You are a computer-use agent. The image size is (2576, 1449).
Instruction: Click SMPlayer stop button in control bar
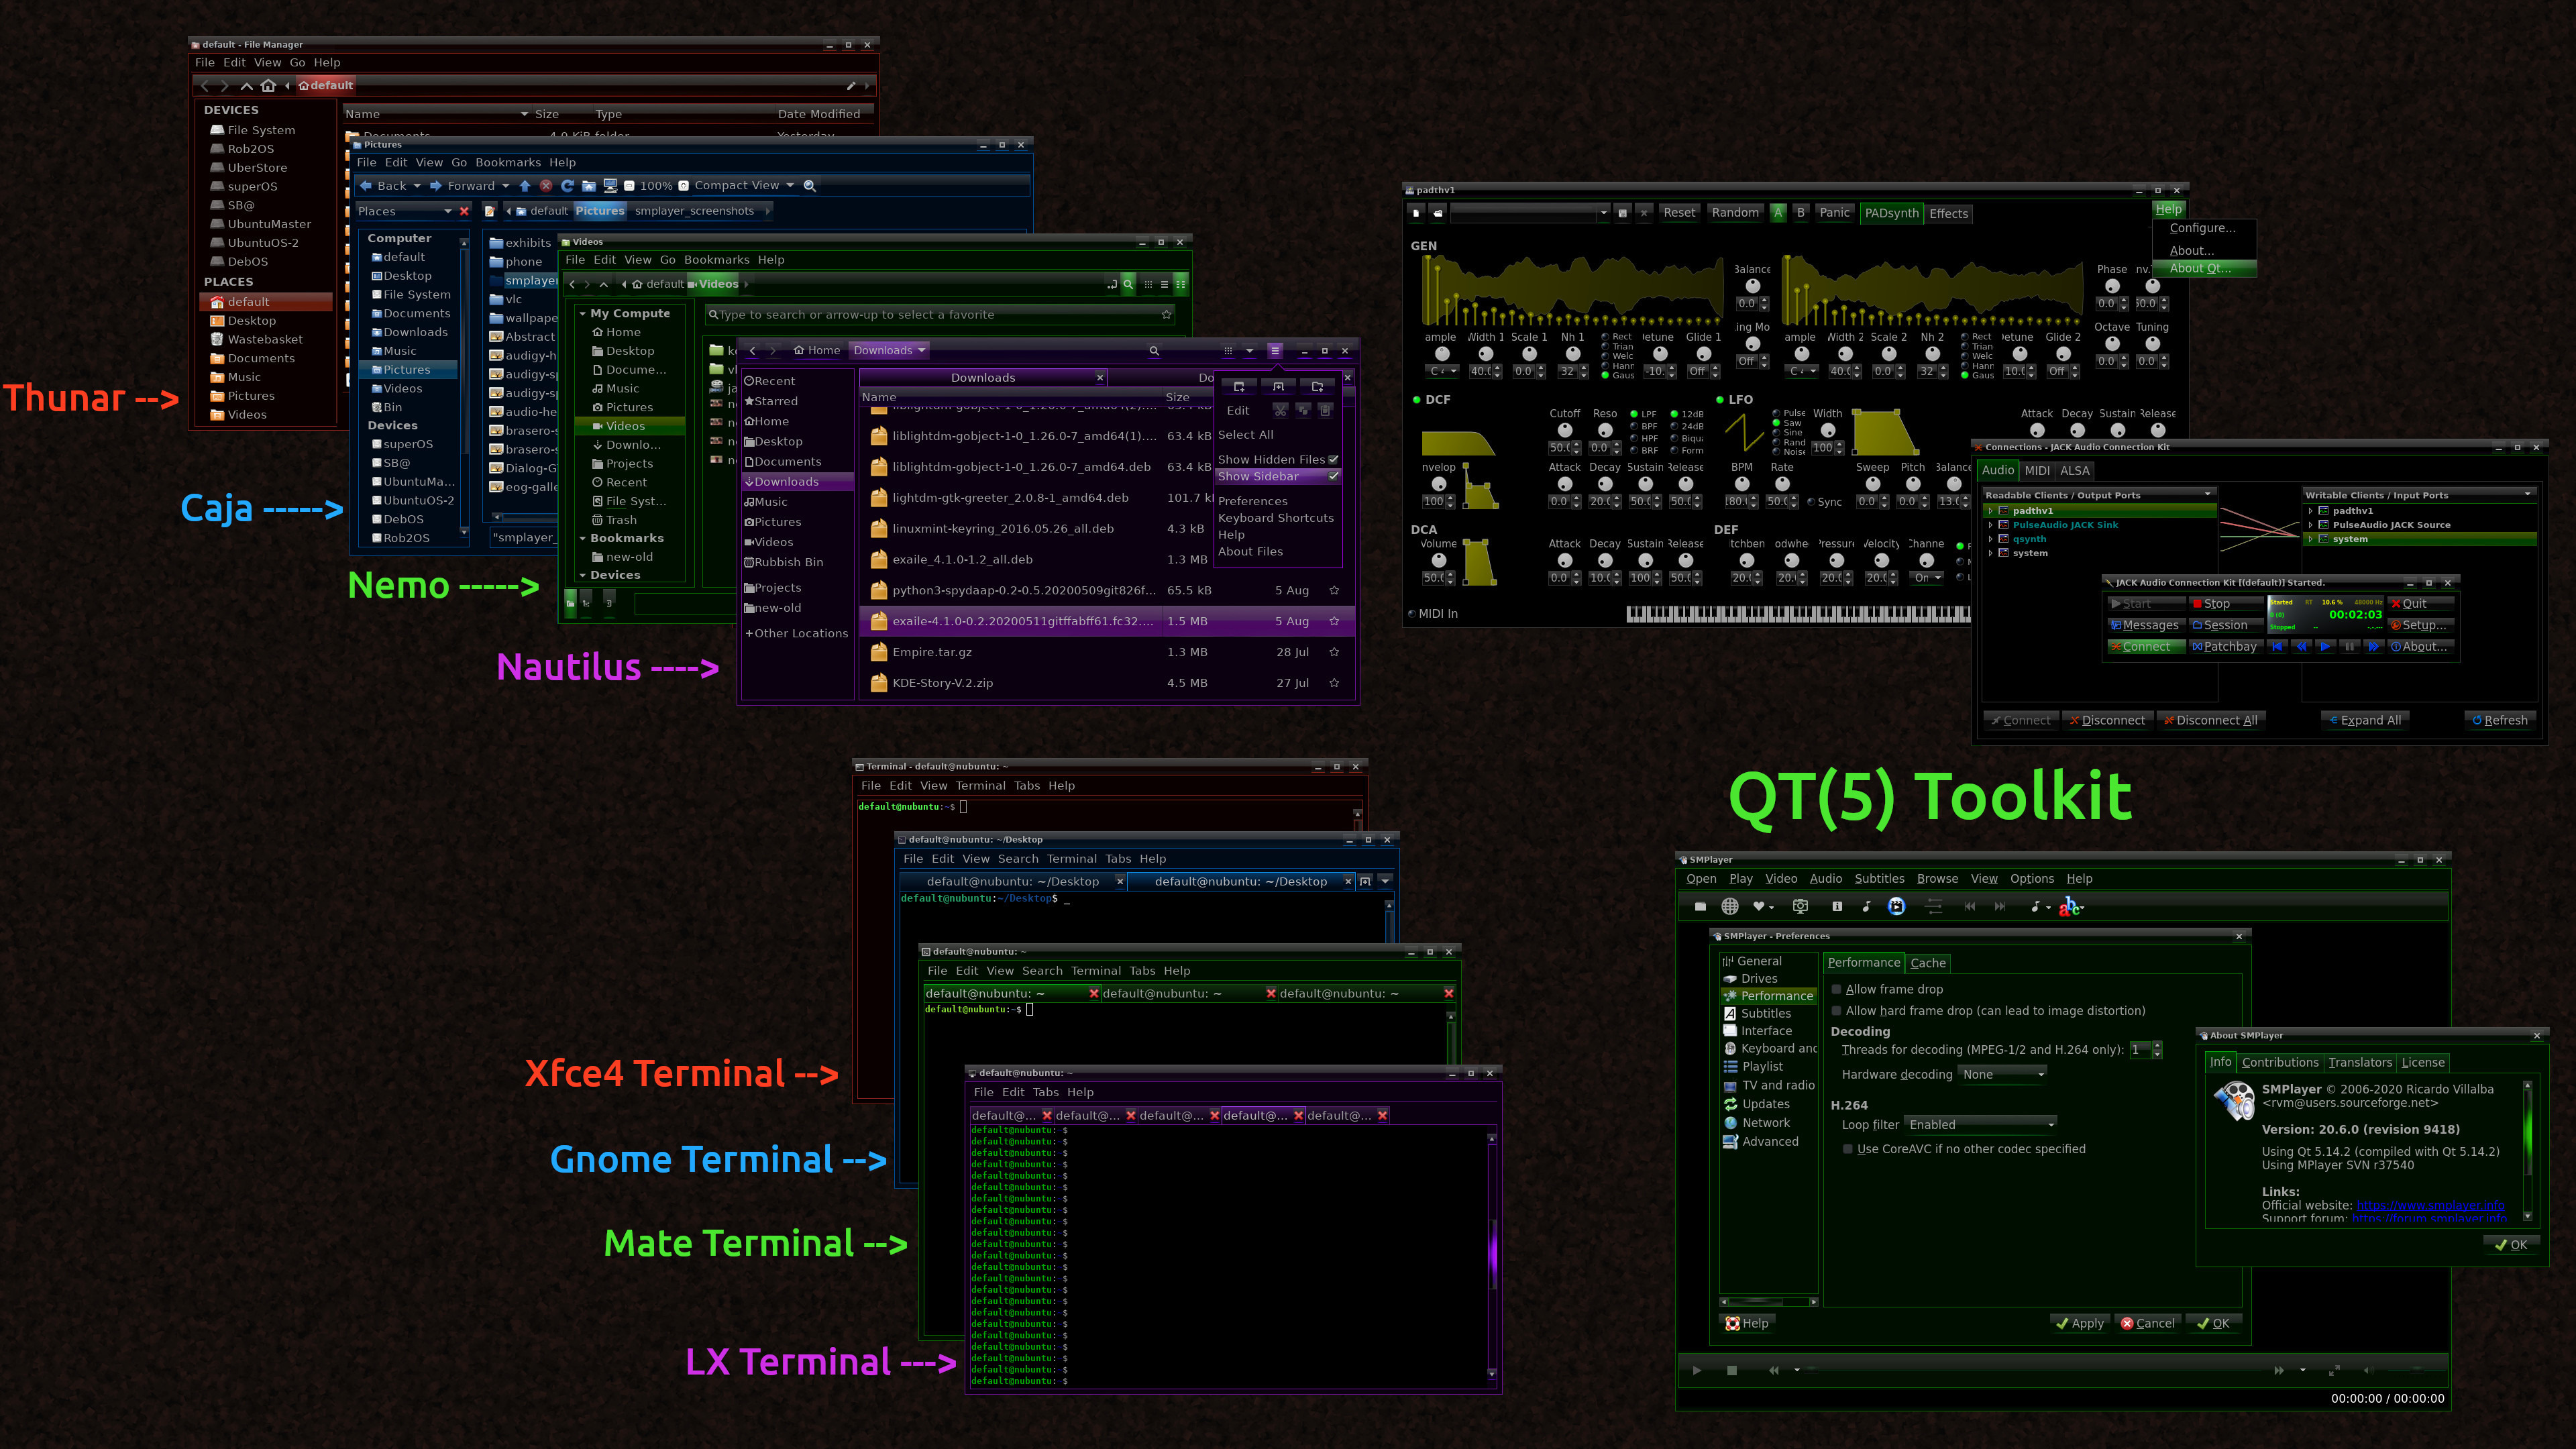point(1732,1371)
